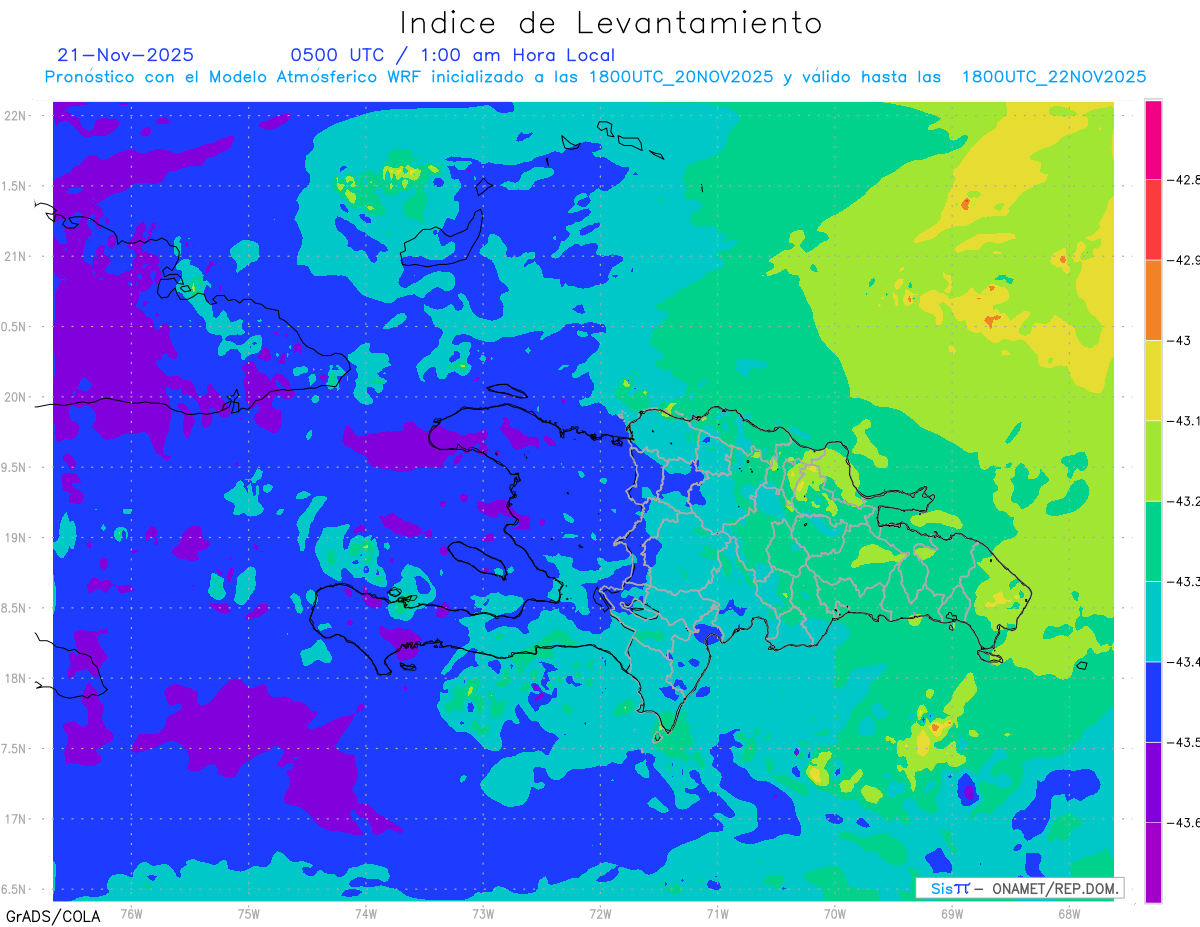Click the '72W' longitude label
This screenshot has height=927, width=1200.
coord(600,913)
